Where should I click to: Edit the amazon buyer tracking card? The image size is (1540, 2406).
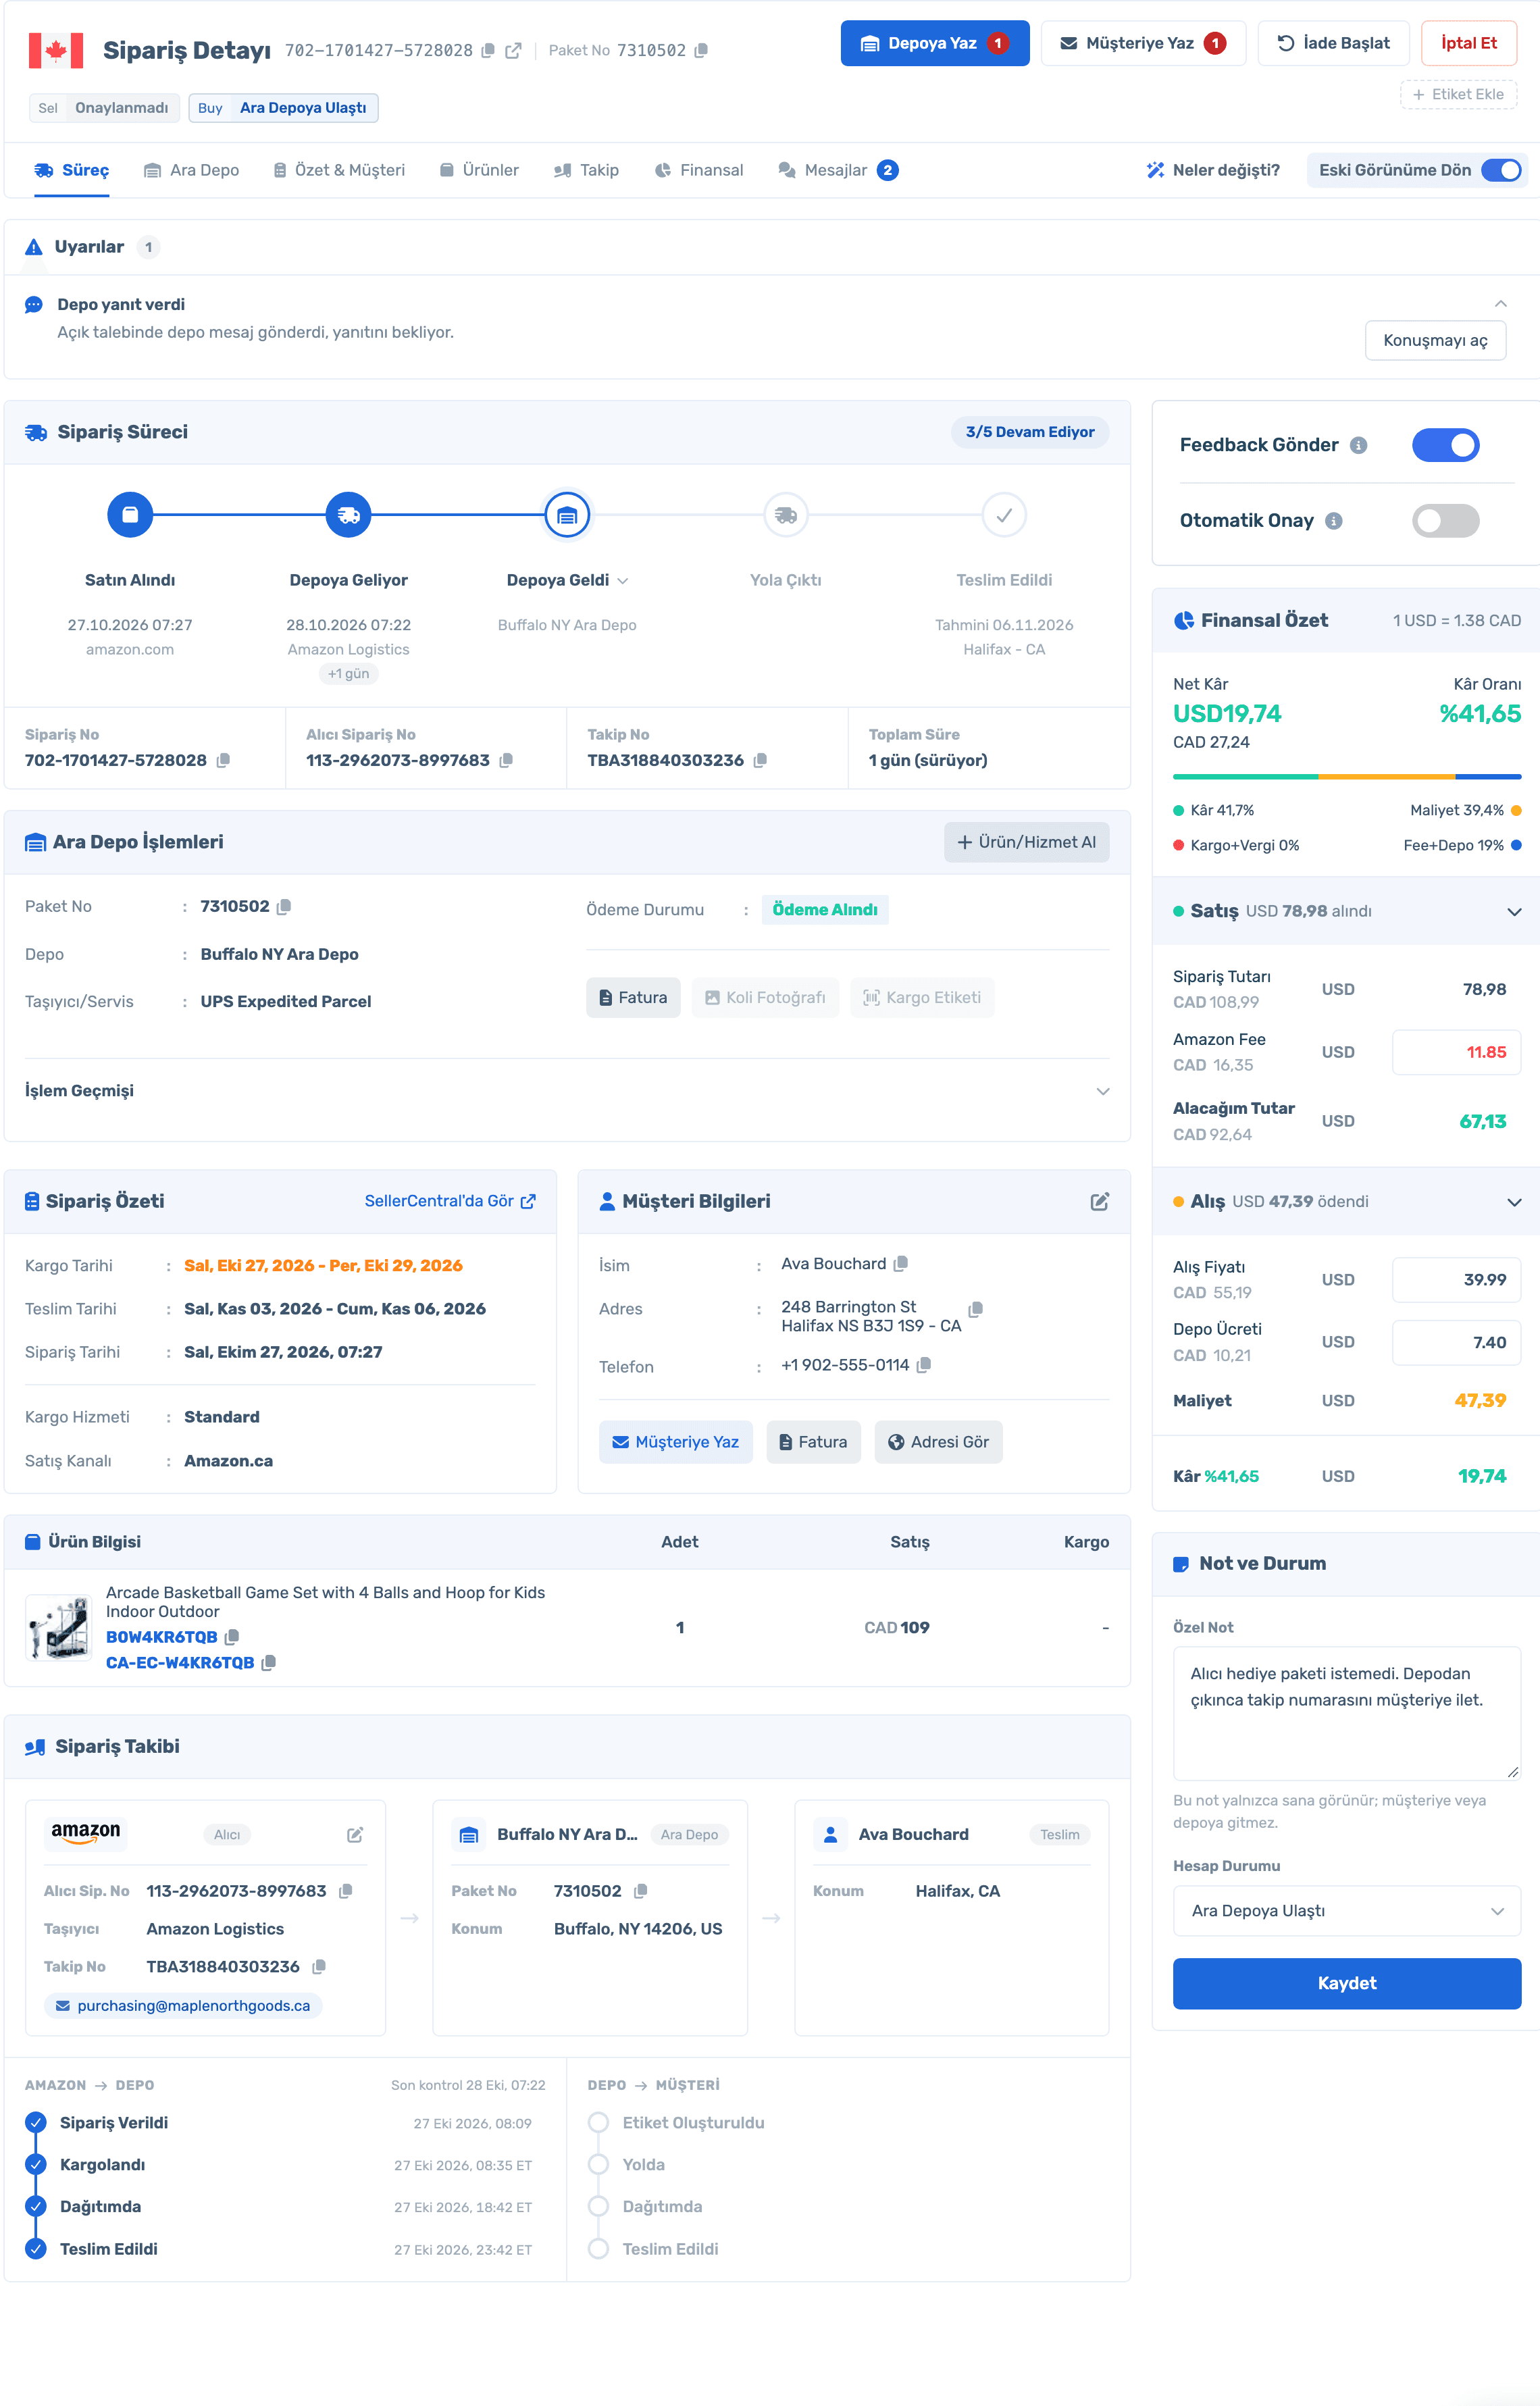pos(355,1835)
